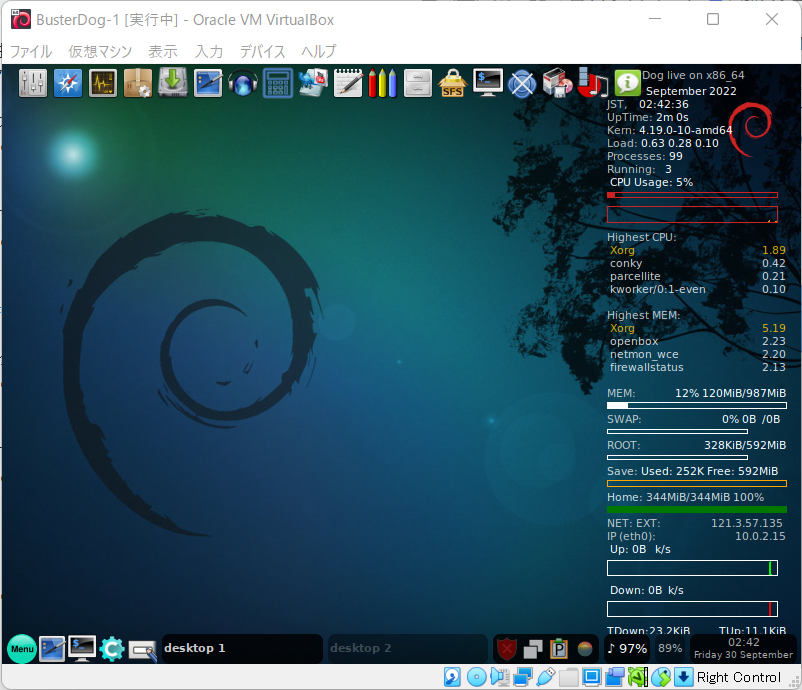Open the calculator application

278,83
